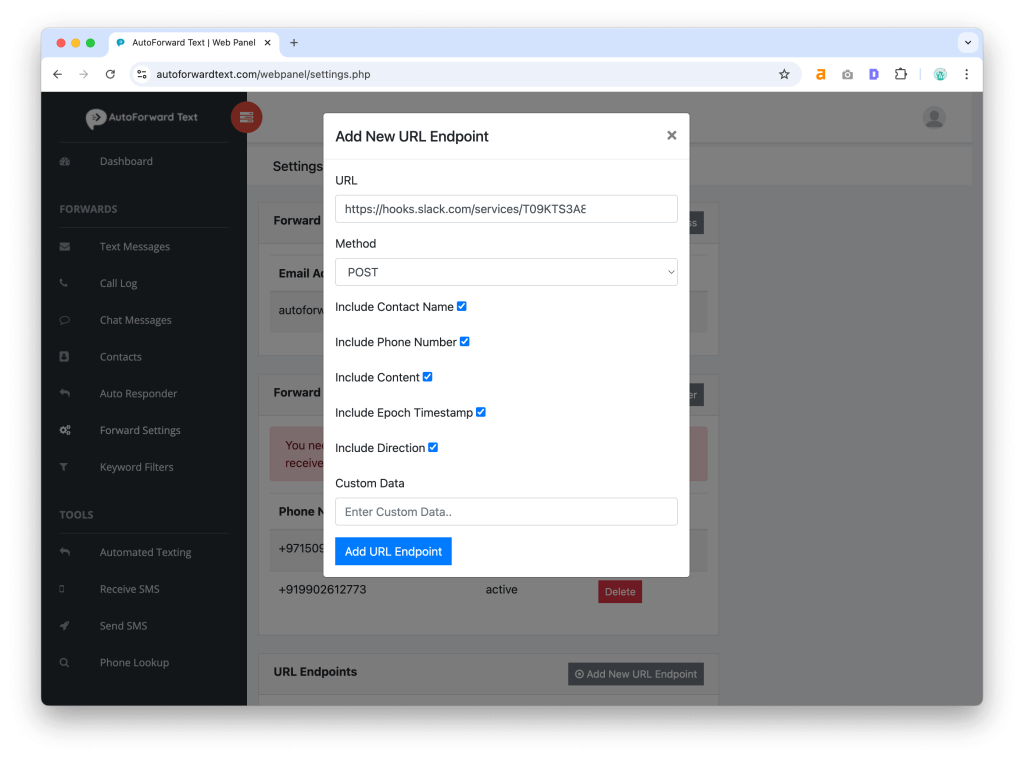Click the Call Log phone icon
The width and height of the screenshot is (1024, 760).
point(65,283)
